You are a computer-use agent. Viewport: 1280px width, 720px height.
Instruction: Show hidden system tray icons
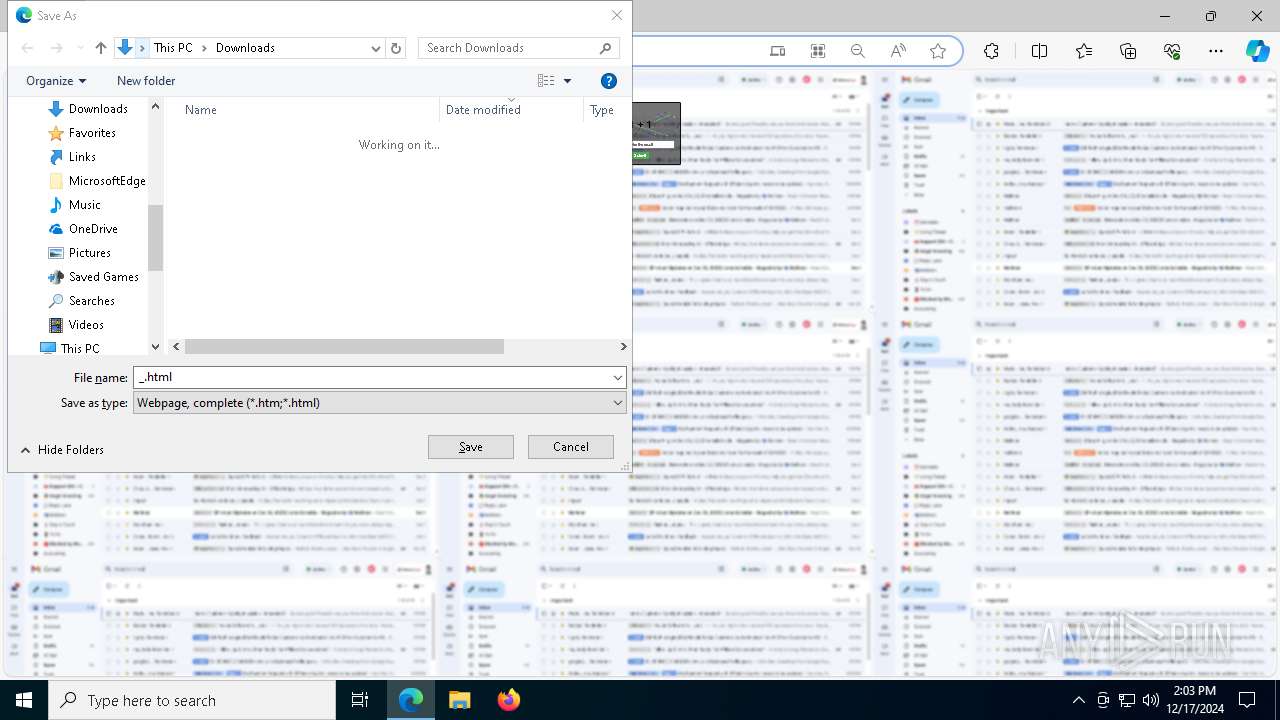tap(1078, 700)
